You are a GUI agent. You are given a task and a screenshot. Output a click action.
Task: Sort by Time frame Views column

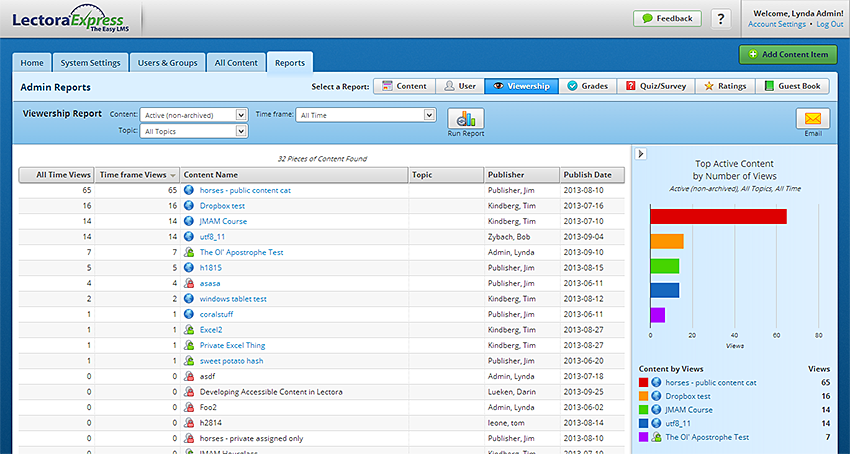point(137,175)
